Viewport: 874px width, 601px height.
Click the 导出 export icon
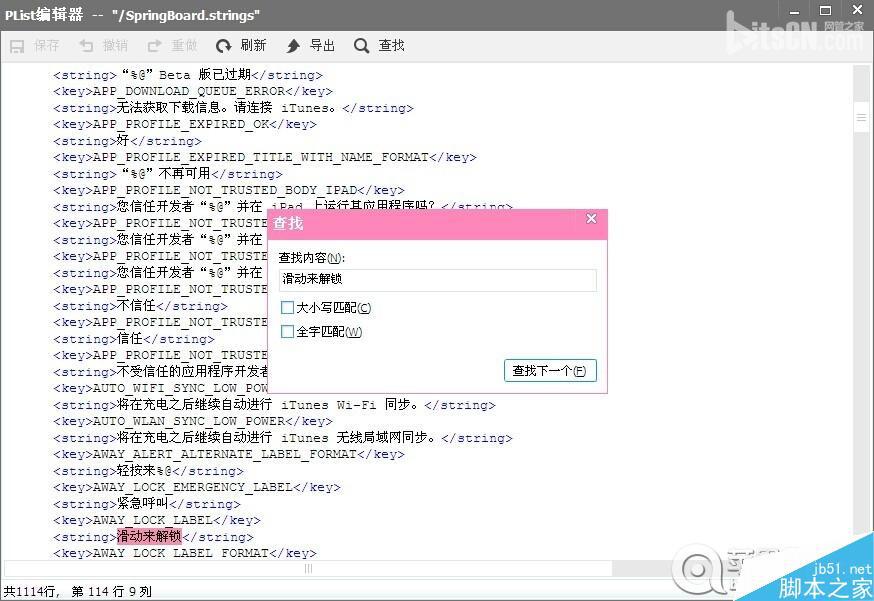coord(293,46)
